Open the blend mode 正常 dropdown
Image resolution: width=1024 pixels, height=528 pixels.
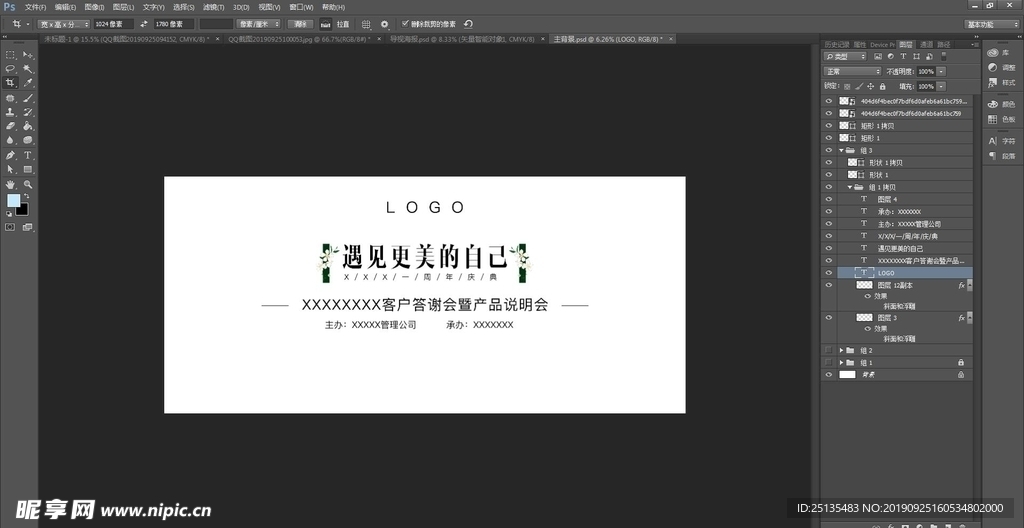851,72
